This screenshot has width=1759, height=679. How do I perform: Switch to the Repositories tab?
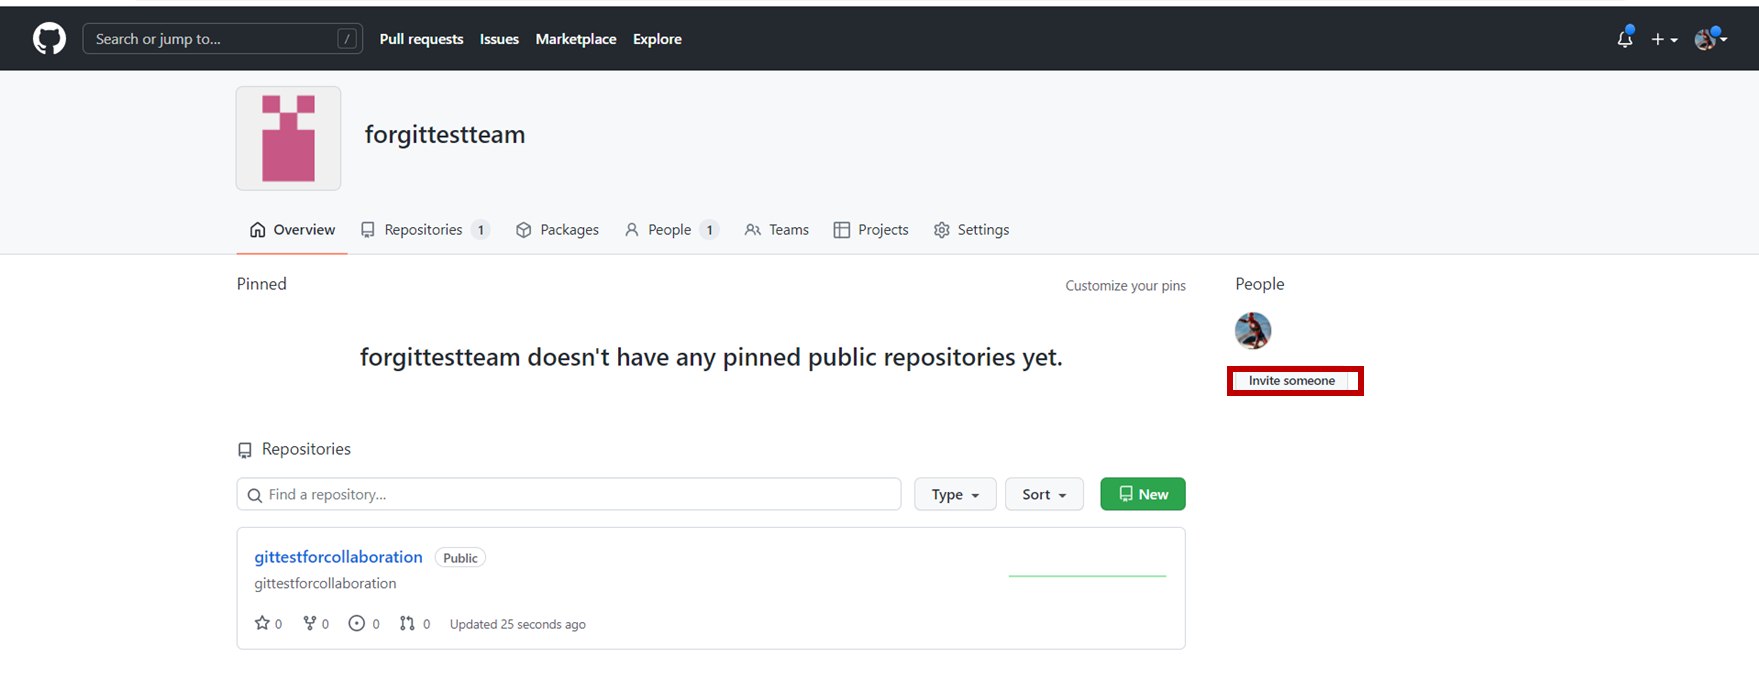[424, 230]
